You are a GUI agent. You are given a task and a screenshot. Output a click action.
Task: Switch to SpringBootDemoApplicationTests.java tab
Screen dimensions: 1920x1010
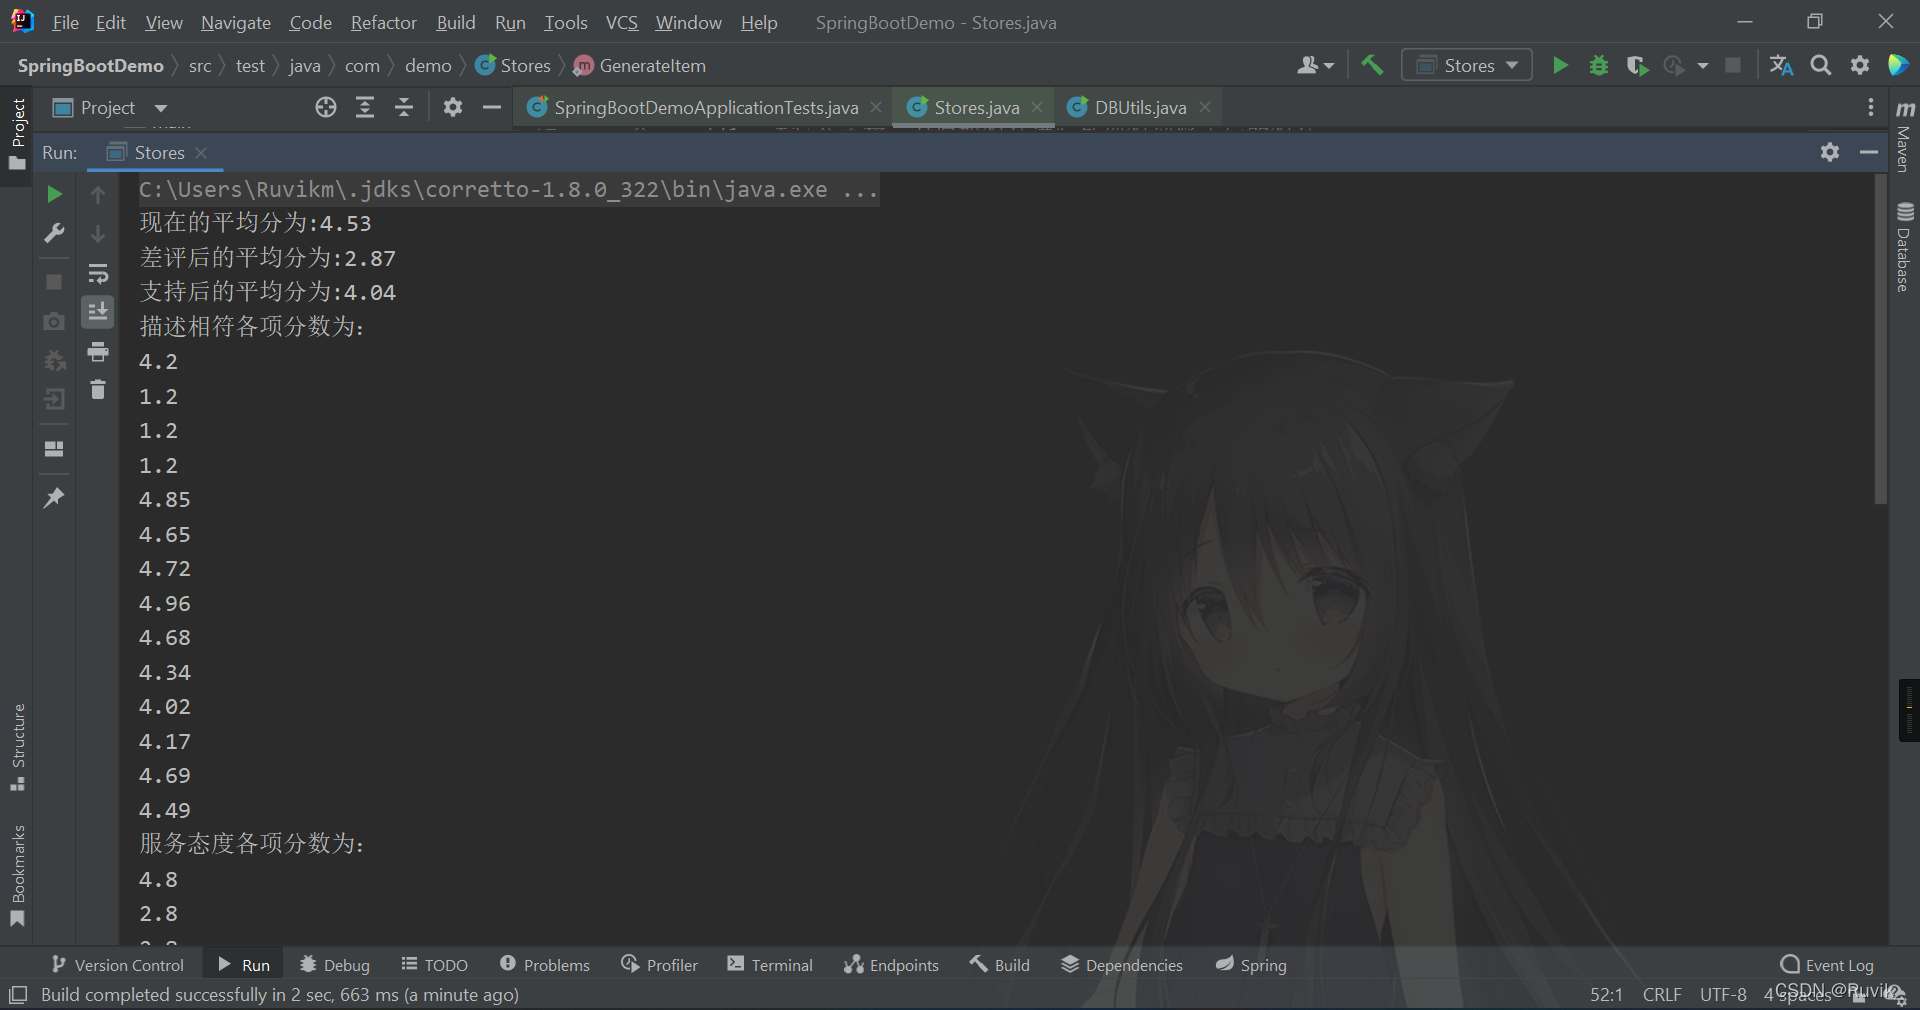705,107
